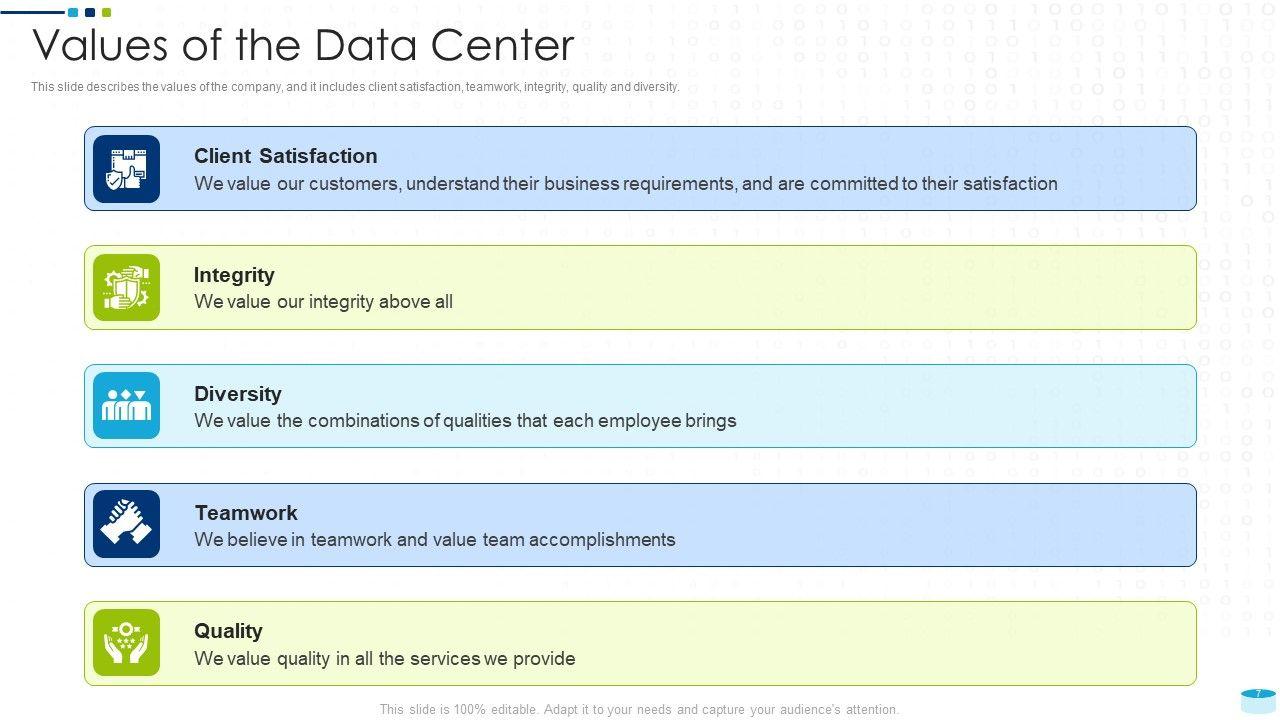Select the Integrity heading text
The height and width of the screenshot is (720, 1280).
(234, 275)
